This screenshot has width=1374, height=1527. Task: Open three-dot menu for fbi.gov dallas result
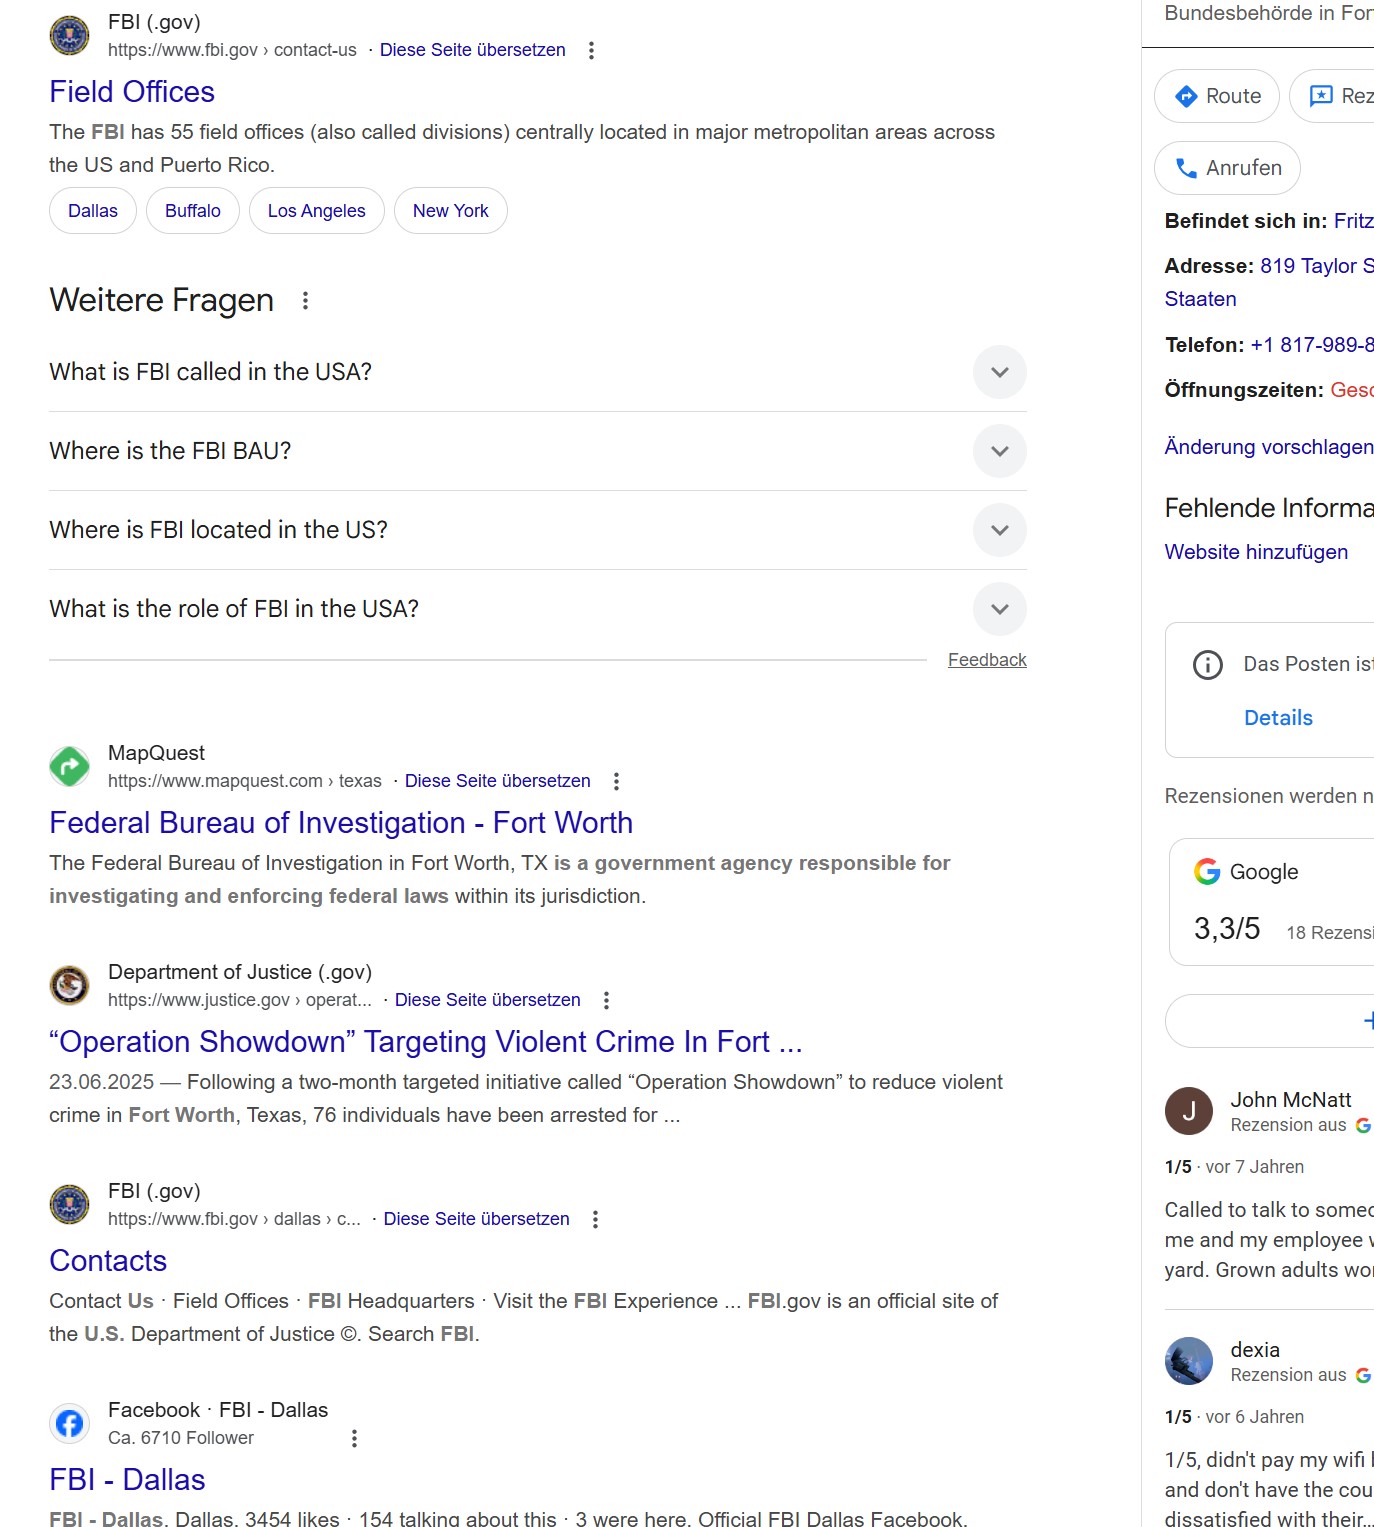[x=596, y=1219]
